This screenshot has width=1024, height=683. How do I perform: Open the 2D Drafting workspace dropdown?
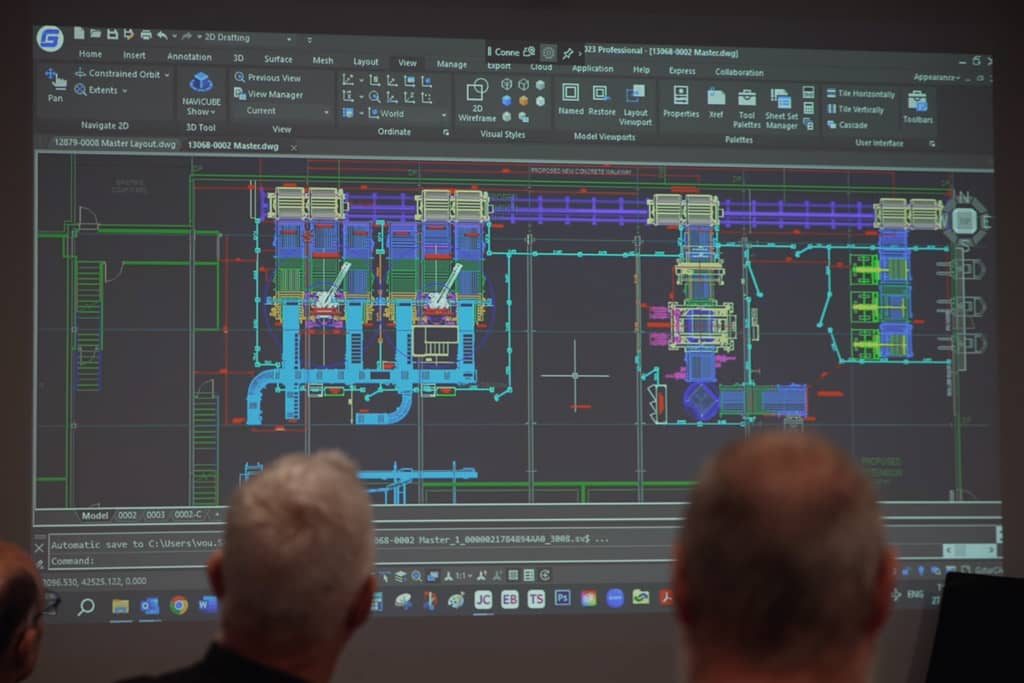[248, 38]
